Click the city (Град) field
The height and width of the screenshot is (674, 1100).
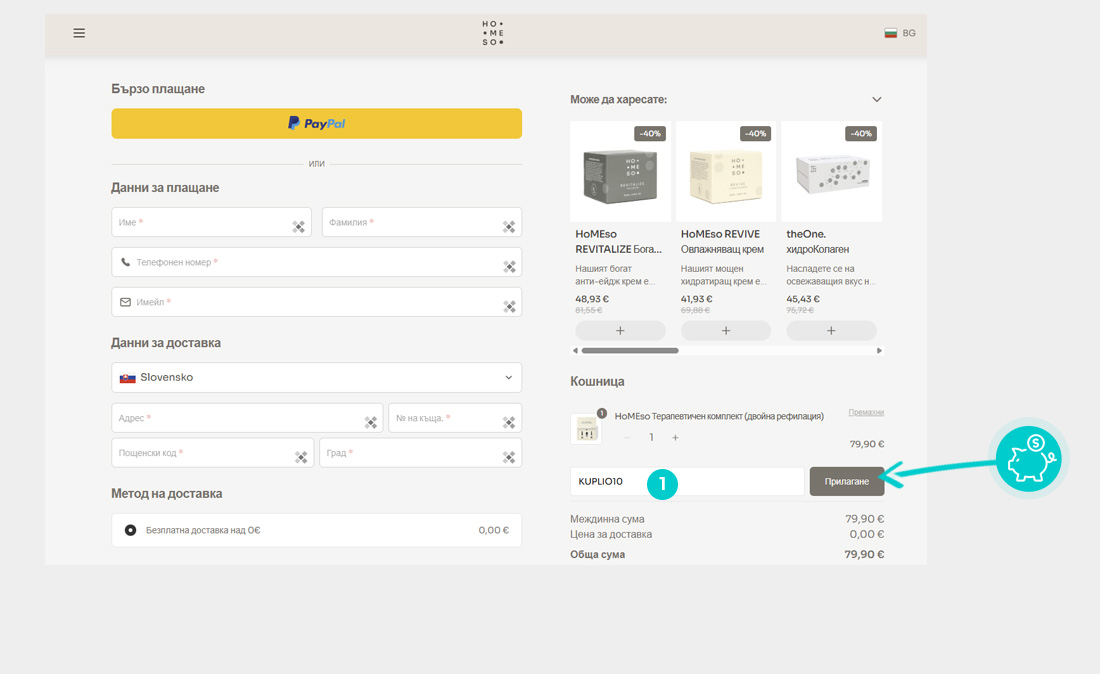[x=421, y=453]
